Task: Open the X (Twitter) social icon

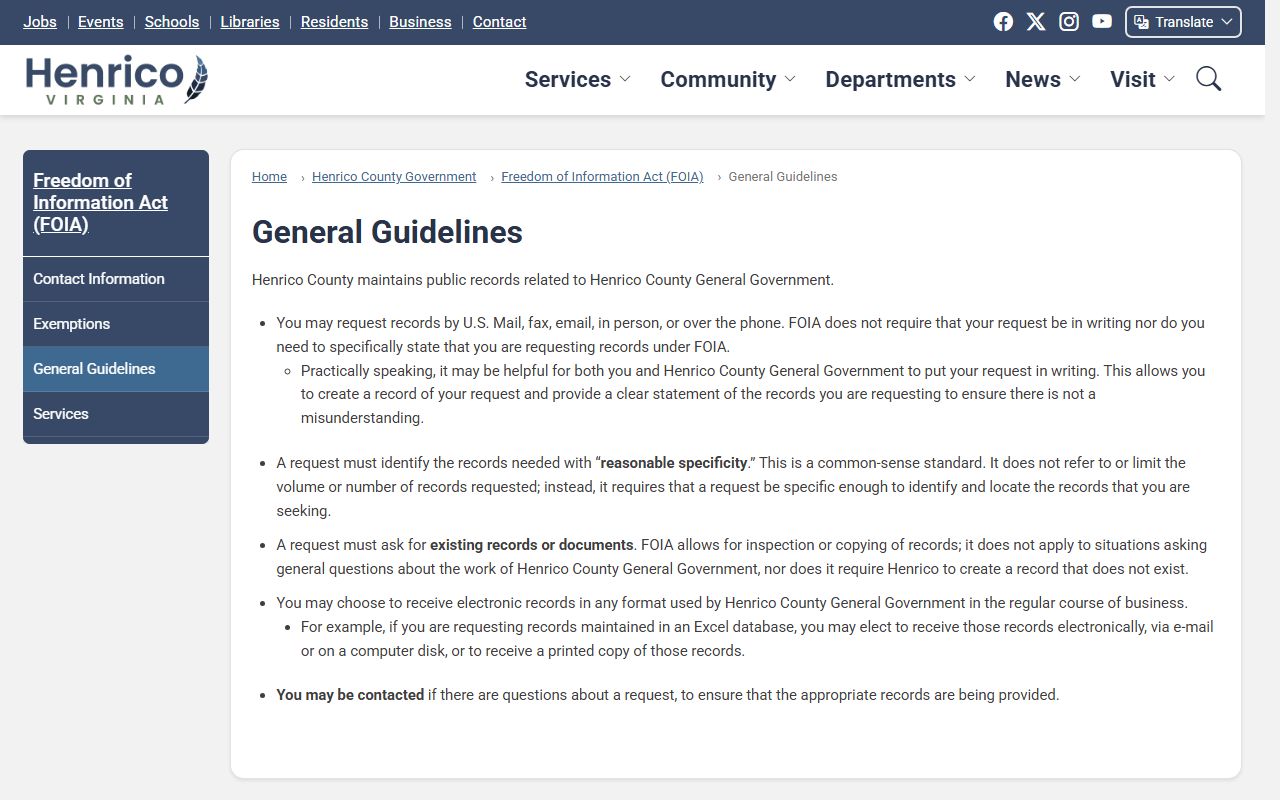Action: click(x=1036, y=22)
